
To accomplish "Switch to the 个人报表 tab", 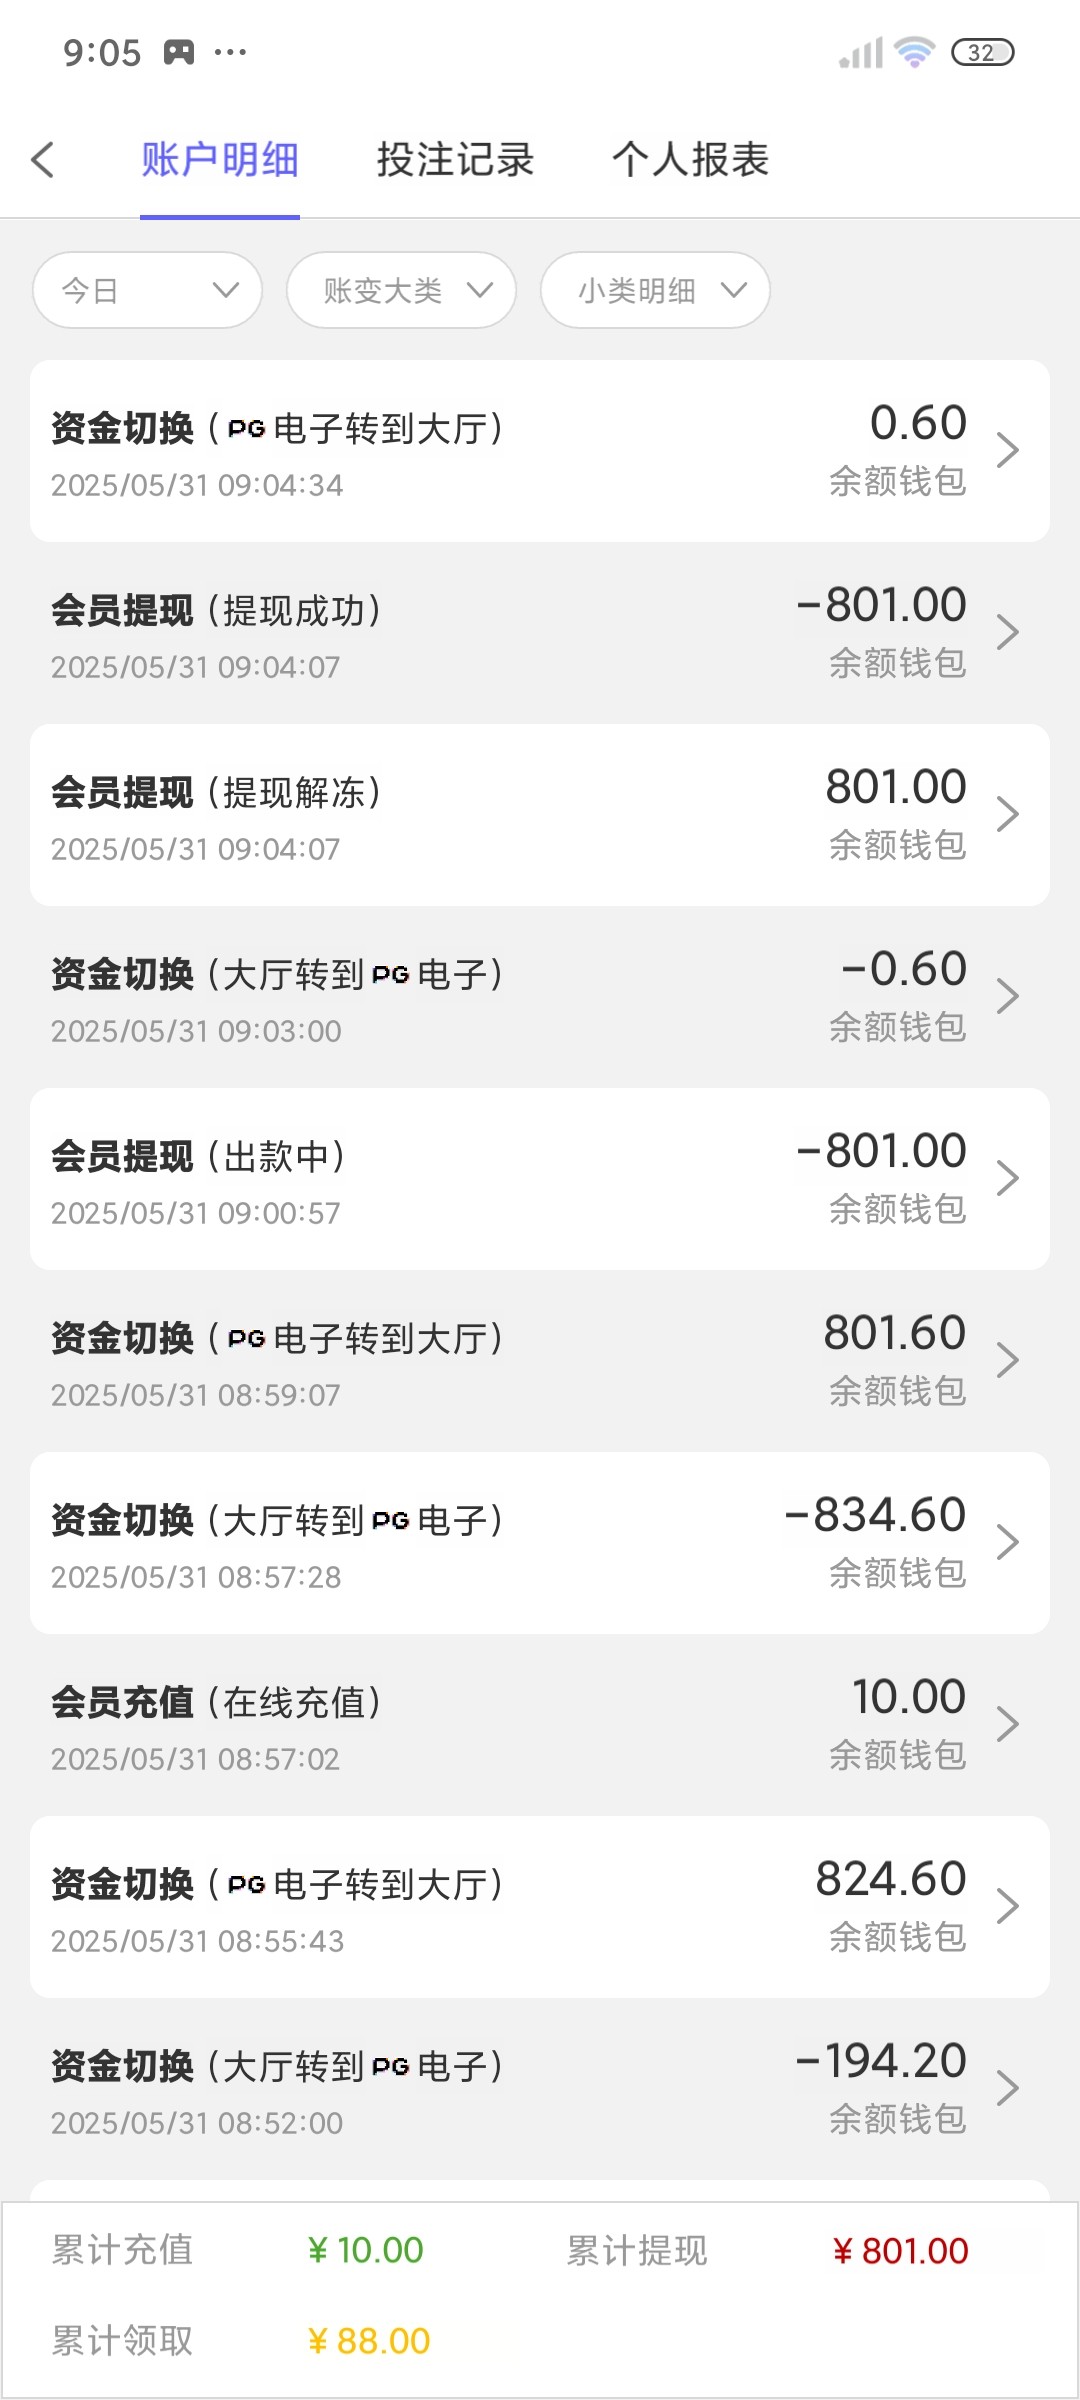I will pos(690,160).
